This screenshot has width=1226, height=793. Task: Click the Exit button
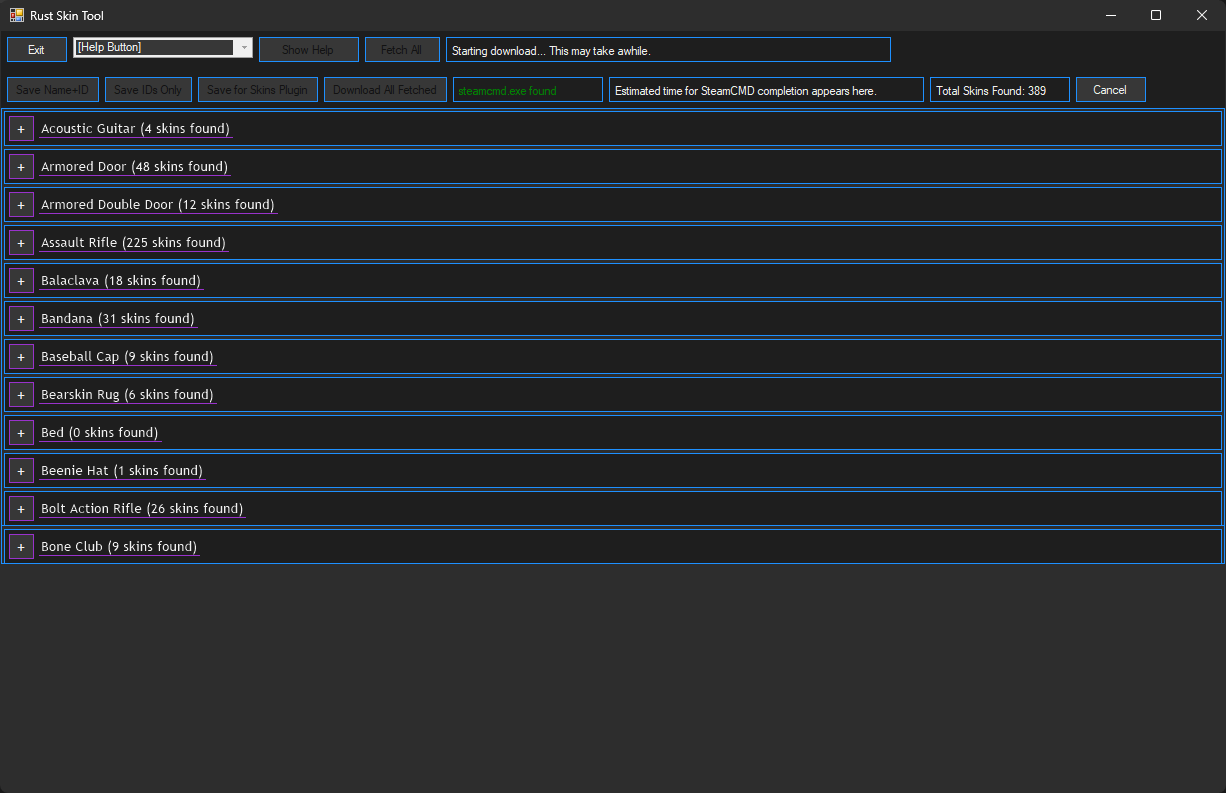pyautogui.click(x=36, y=50)
